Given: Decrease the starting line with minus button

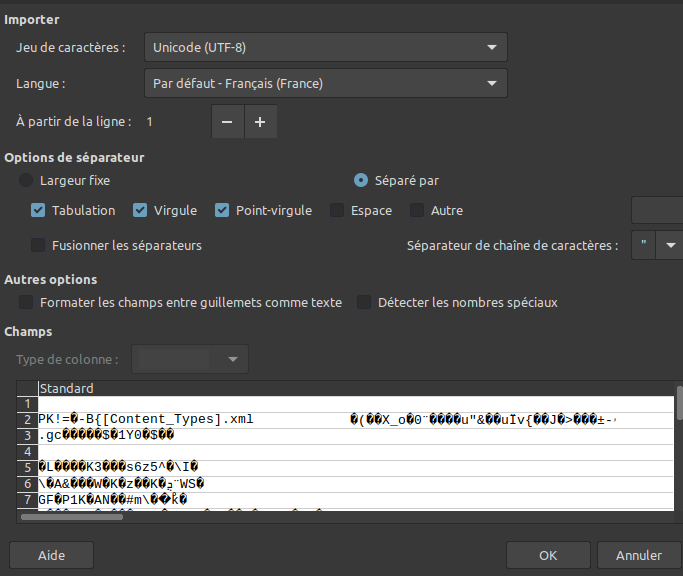Looking at the screenshot, I should [227, 122].
